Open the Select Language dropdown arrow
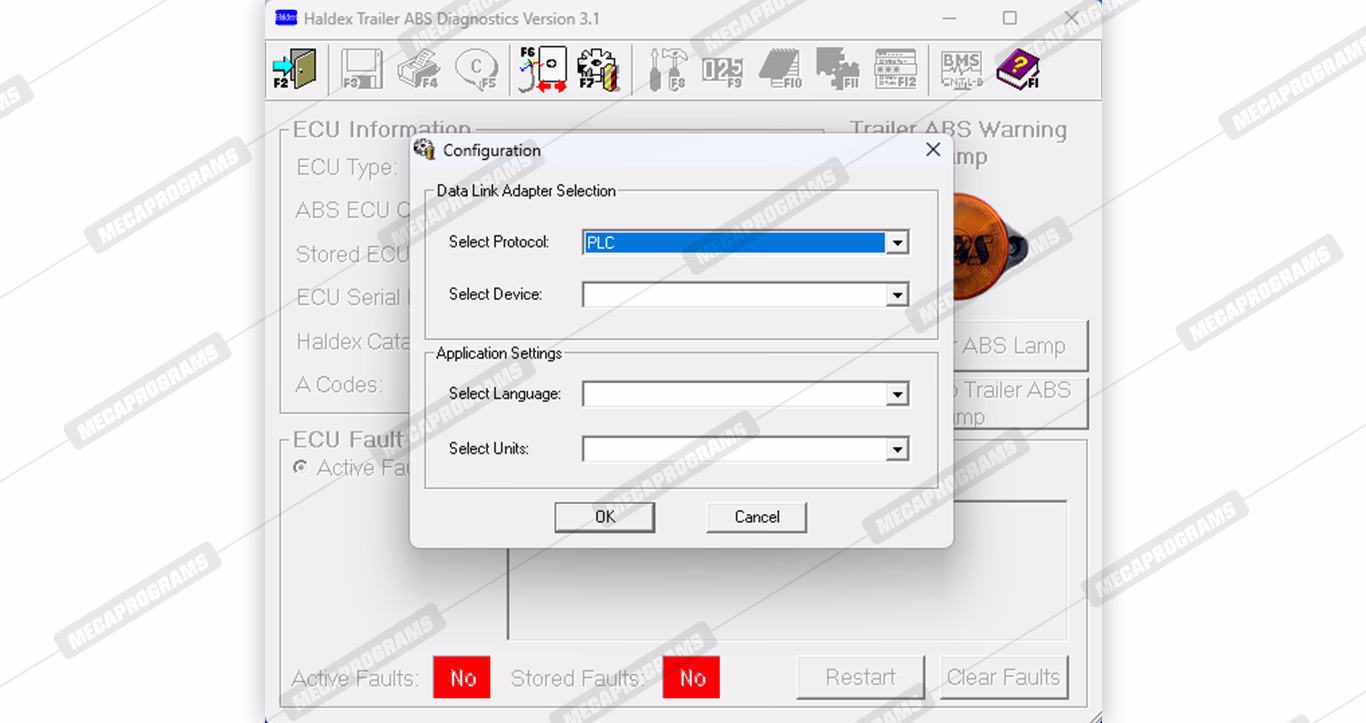Viewport: 1366px width, 723px height. coord(897,395)
